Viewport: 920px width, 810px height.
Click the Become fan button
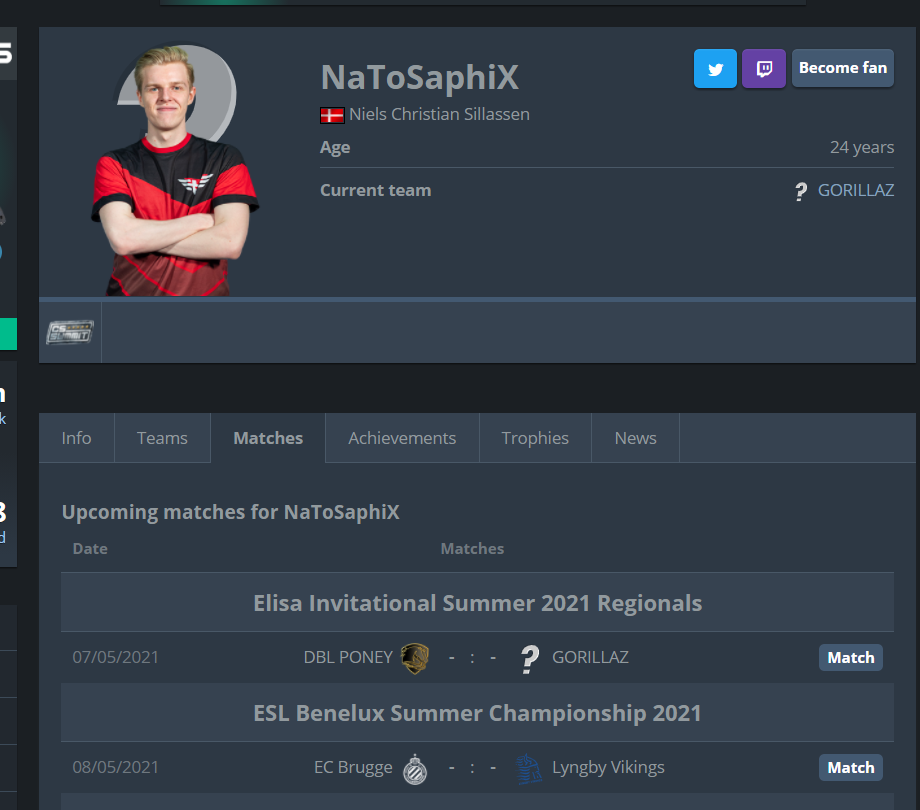coord(843,69)
